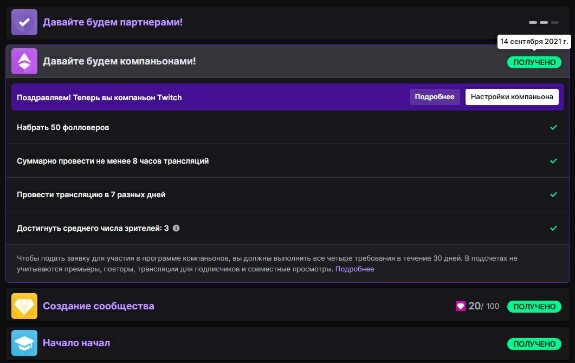Expand the "Начало начал" achievement
575x363 pixels.
[288, 343]
